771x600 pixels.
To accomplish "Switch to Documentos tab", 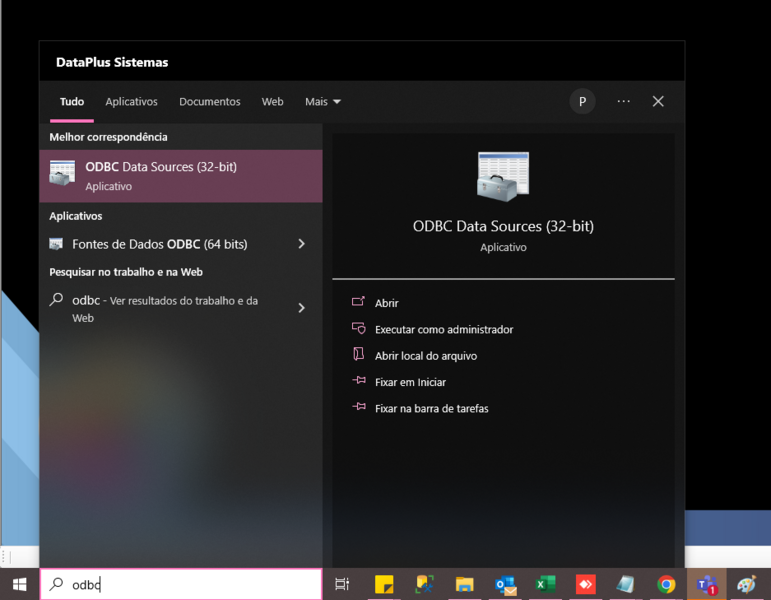I will [x=209, y=102].
